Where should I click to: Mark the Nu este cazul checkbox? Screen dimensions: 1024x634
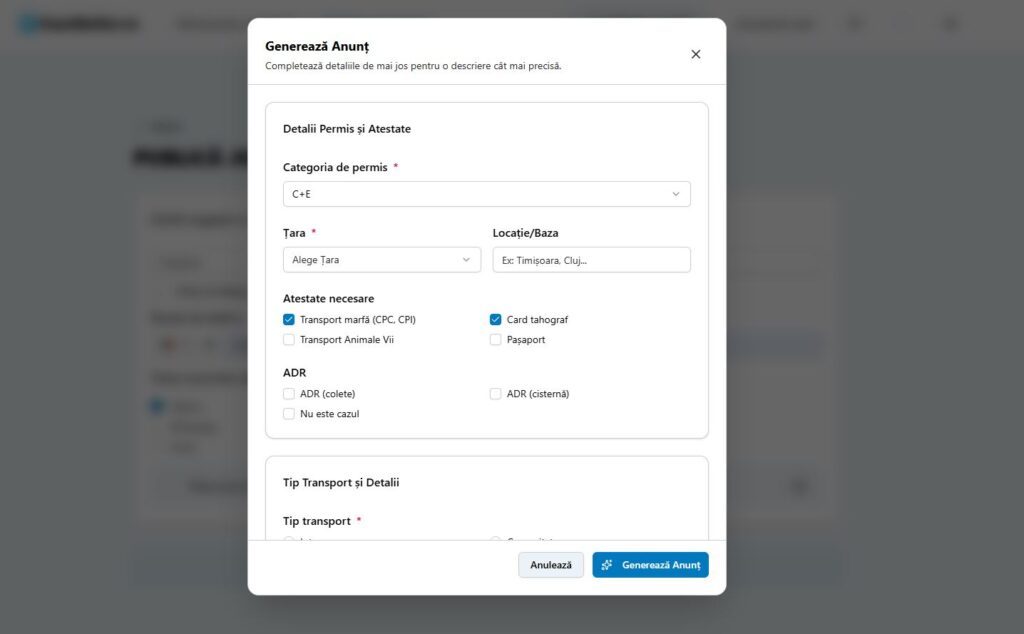tap(289, 414)
